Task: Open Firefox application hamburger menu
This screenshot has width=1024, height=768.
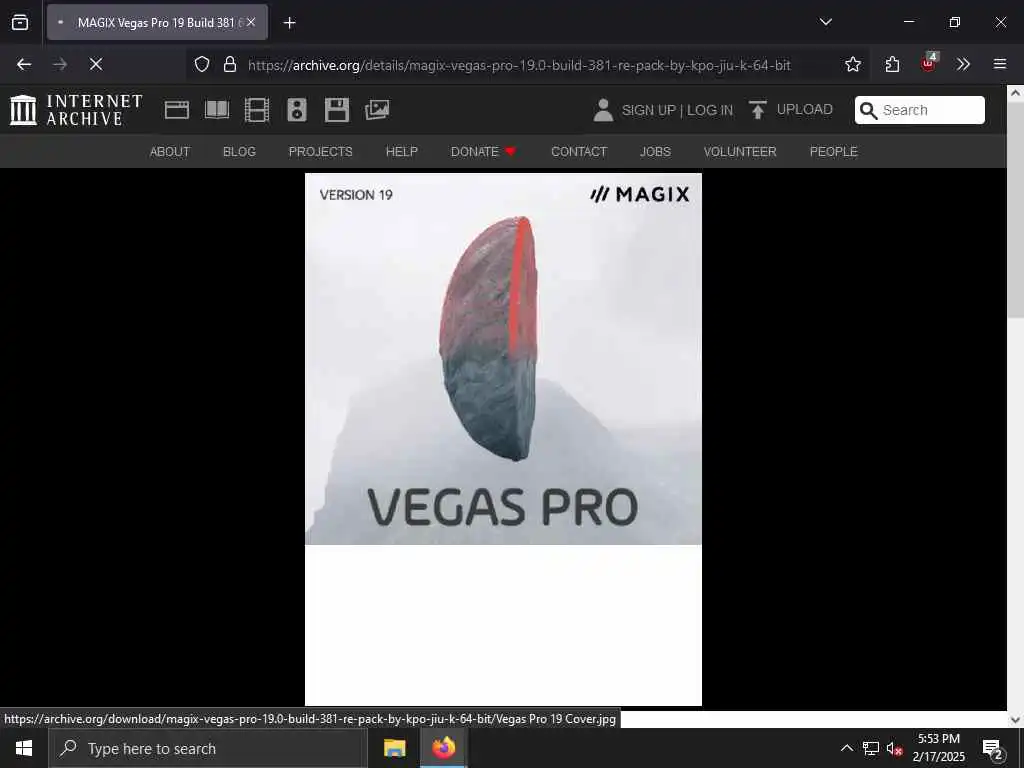Action: coord(999,64)
